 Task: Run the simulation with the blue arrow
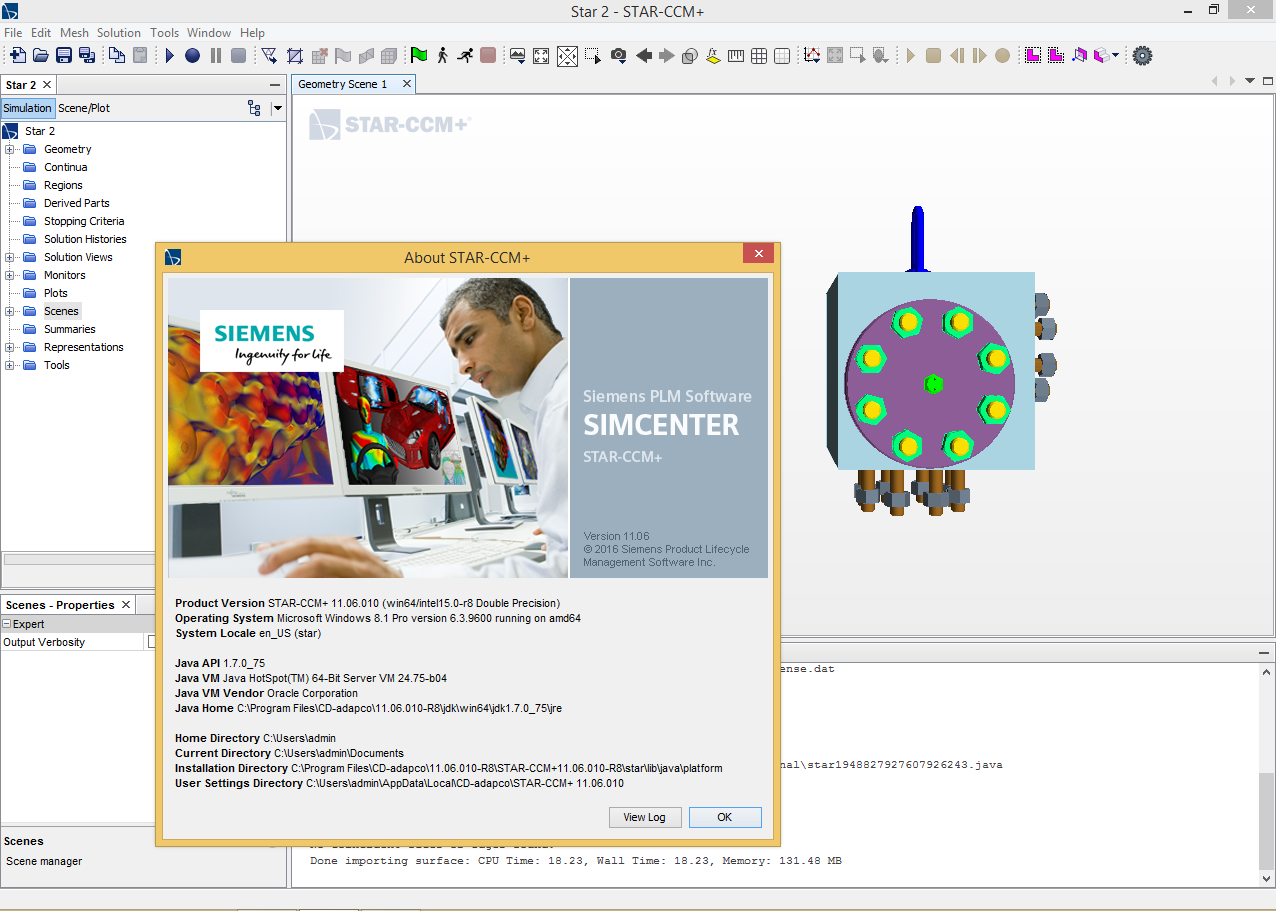click(170, 56)
